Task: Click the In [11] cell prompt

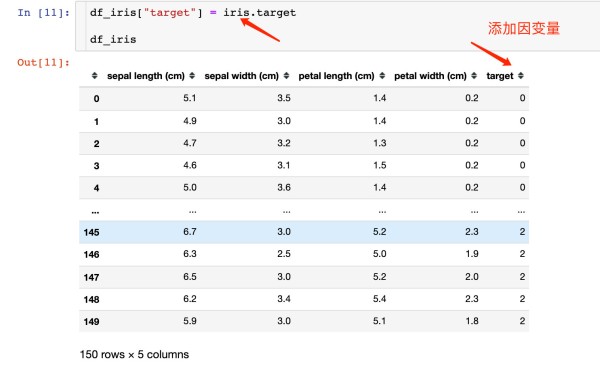Action: 43,13
